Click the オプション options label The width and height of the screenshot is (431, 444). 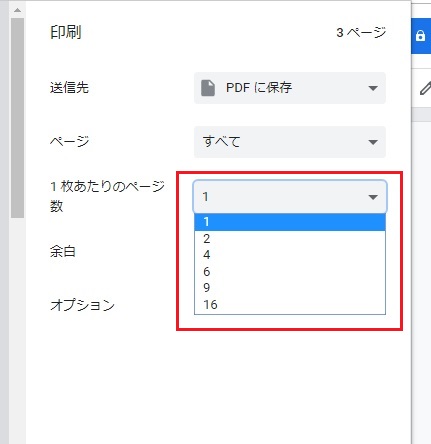pos(82,305)
